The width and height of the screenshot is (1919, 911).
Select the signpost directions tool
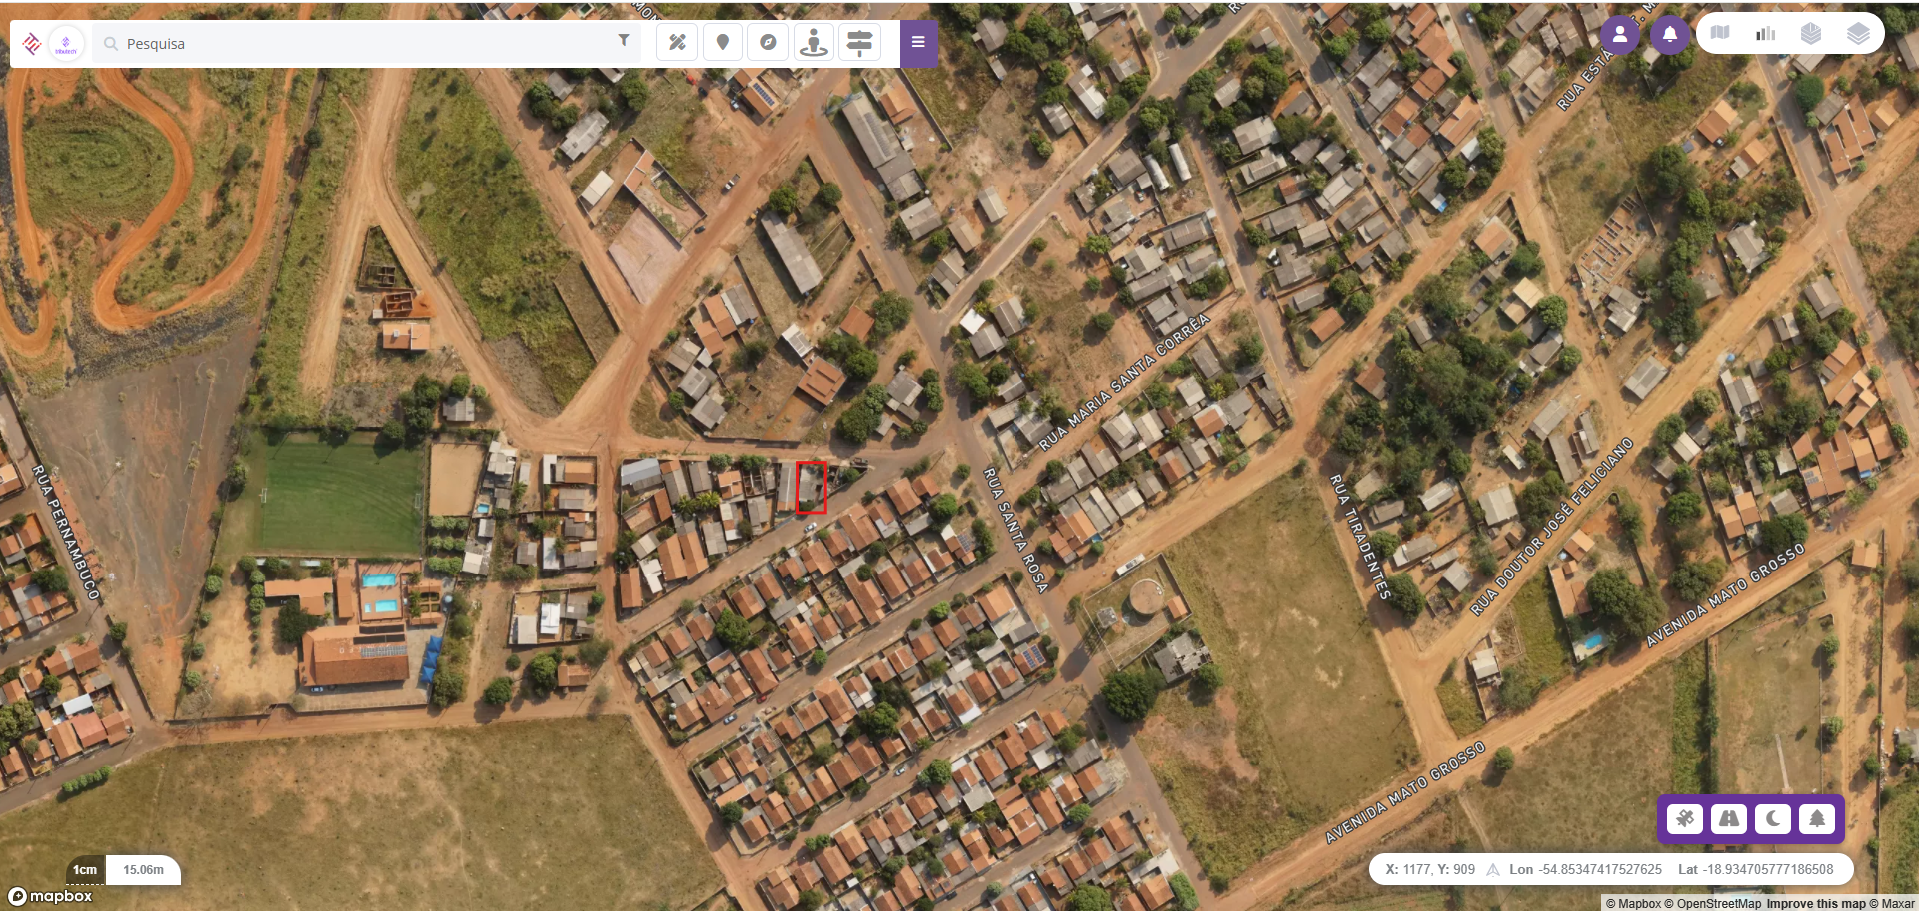(859, 43)
